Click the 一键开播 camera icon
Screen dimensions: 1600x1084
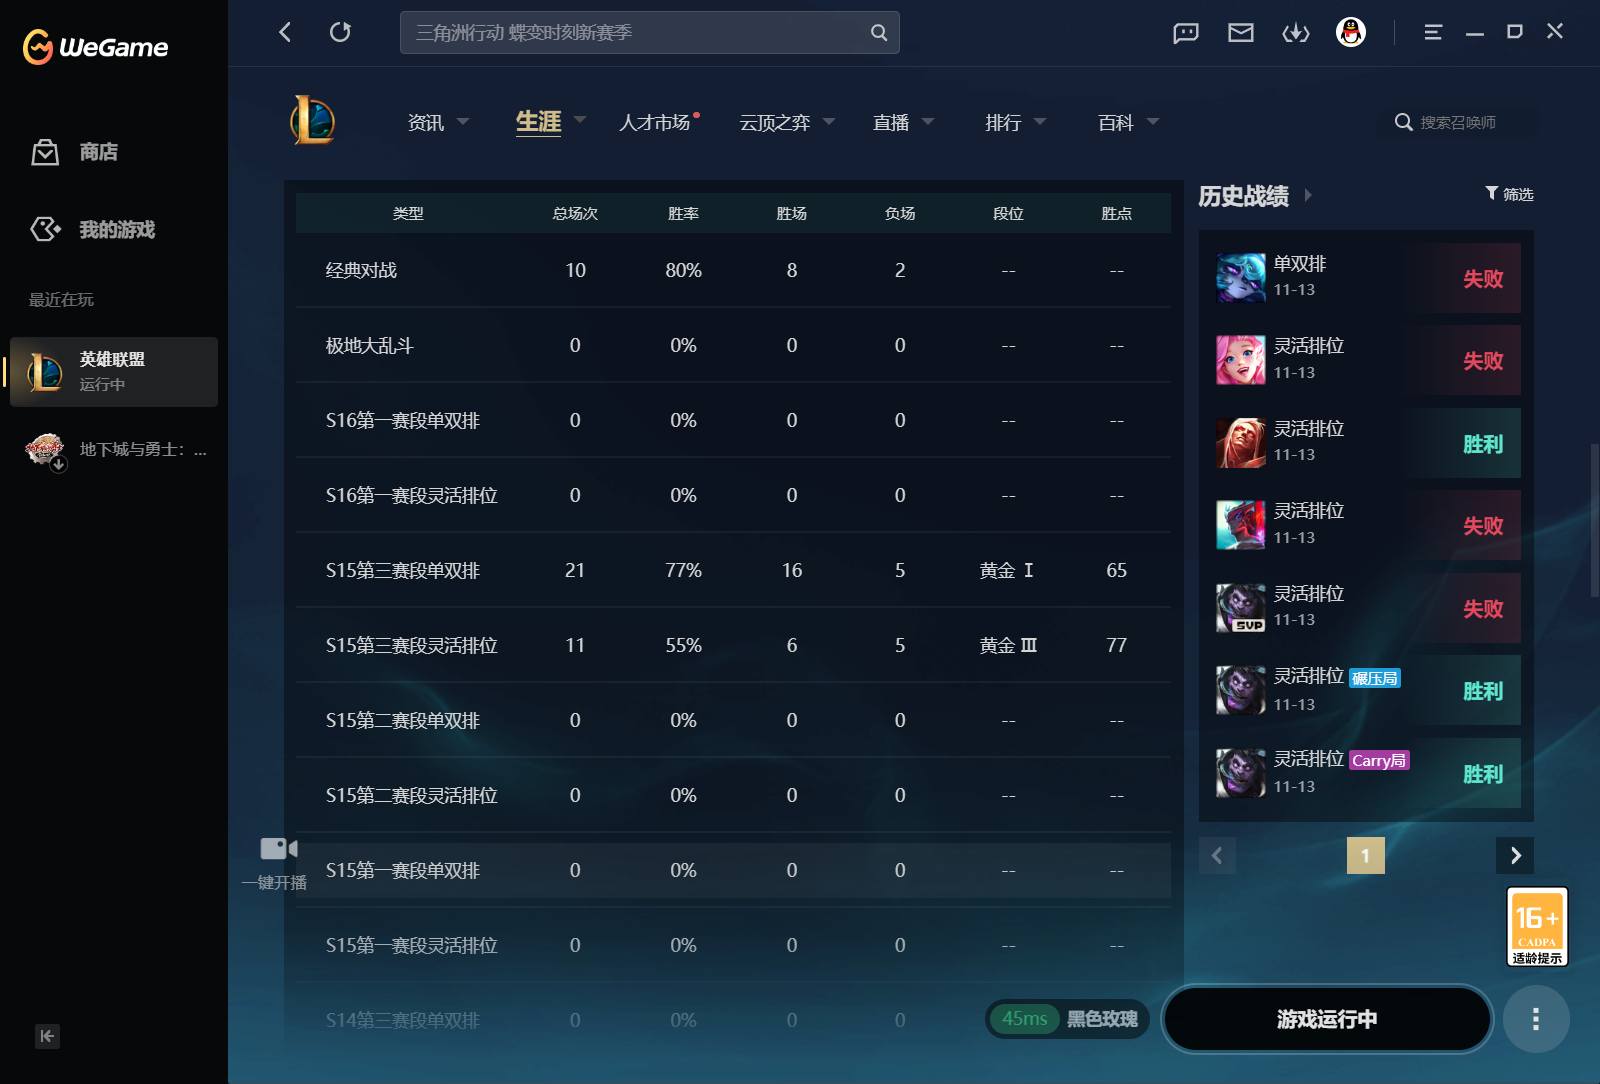pos(279,849)
